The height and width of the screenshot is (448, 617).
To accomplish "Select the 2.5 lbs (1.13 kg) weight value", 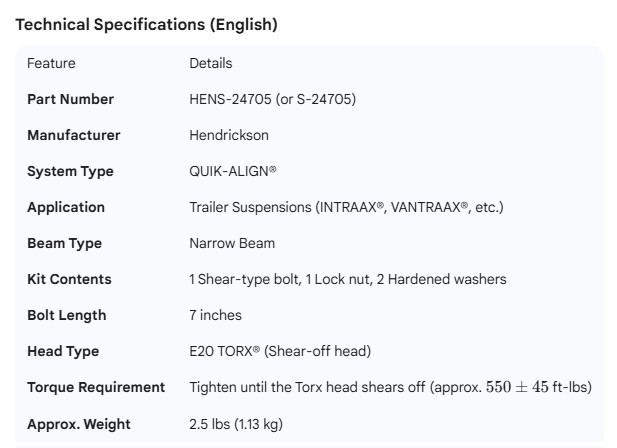I will coord(236,424).
